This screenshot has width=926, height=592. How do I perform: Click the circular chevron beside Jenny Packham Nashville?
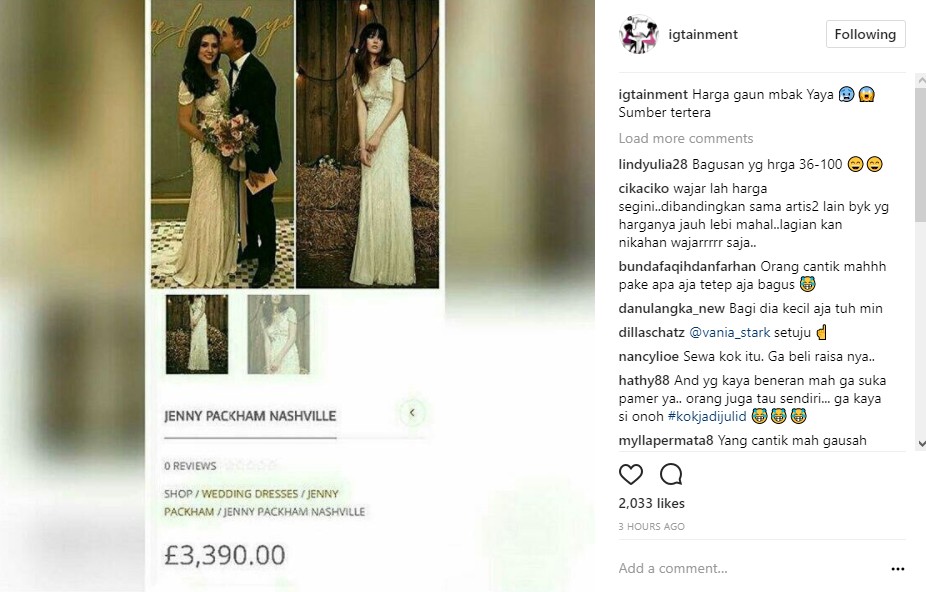click(412, 412)
